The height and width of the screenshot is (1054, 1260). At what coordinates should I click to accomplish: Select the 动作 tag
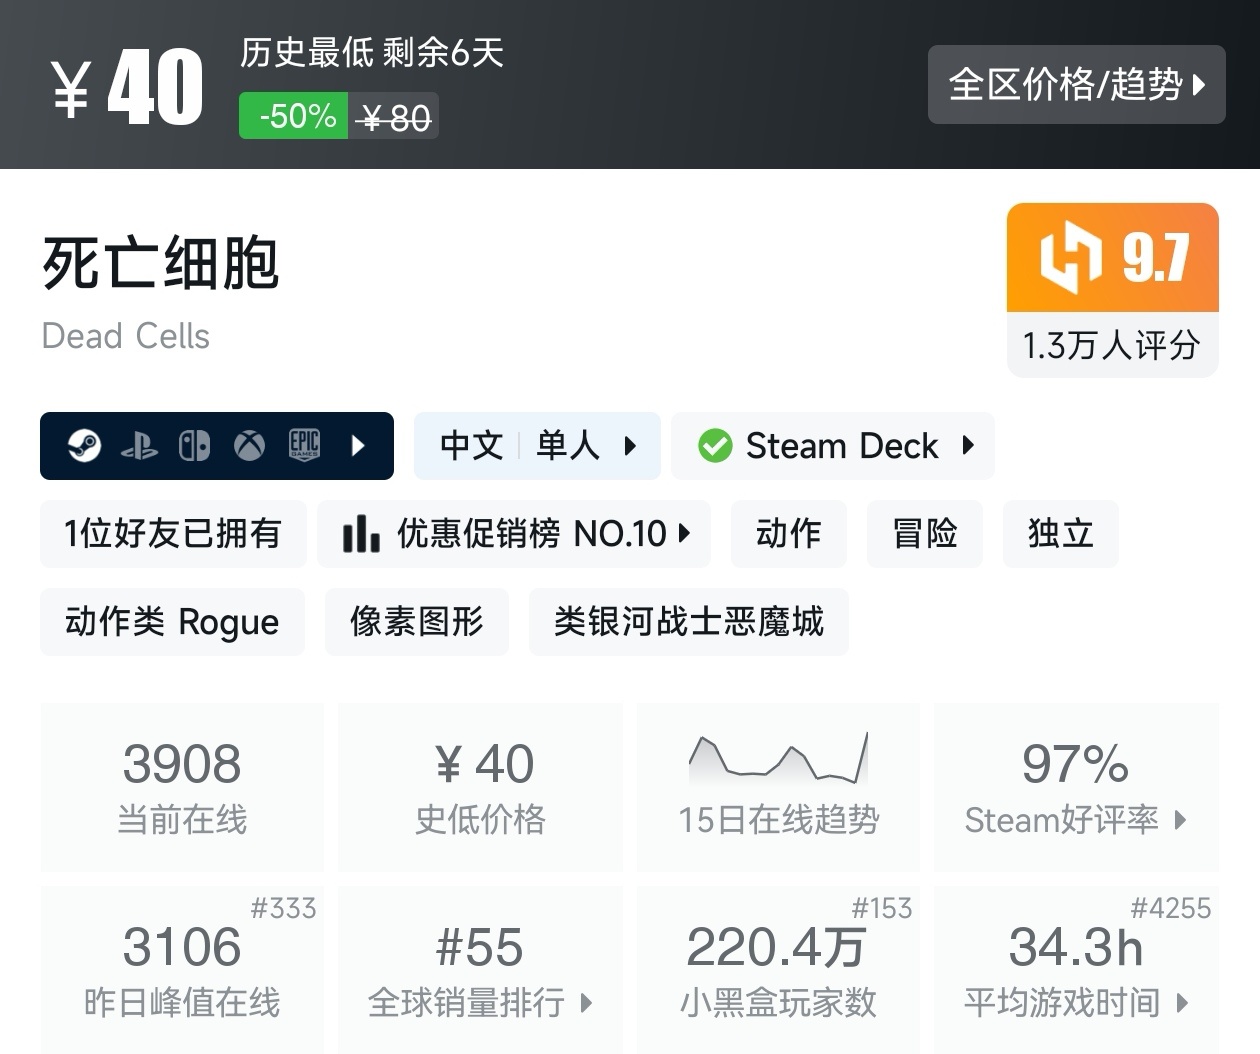click(x=788, y=534)
